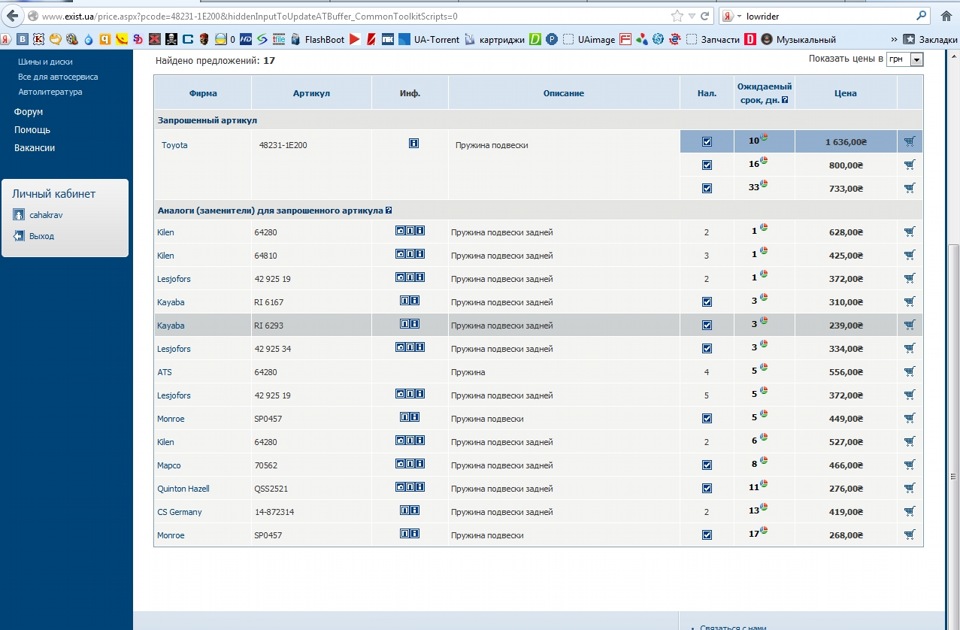
Task: Open Запчасти bookmark
Action: 713,39
